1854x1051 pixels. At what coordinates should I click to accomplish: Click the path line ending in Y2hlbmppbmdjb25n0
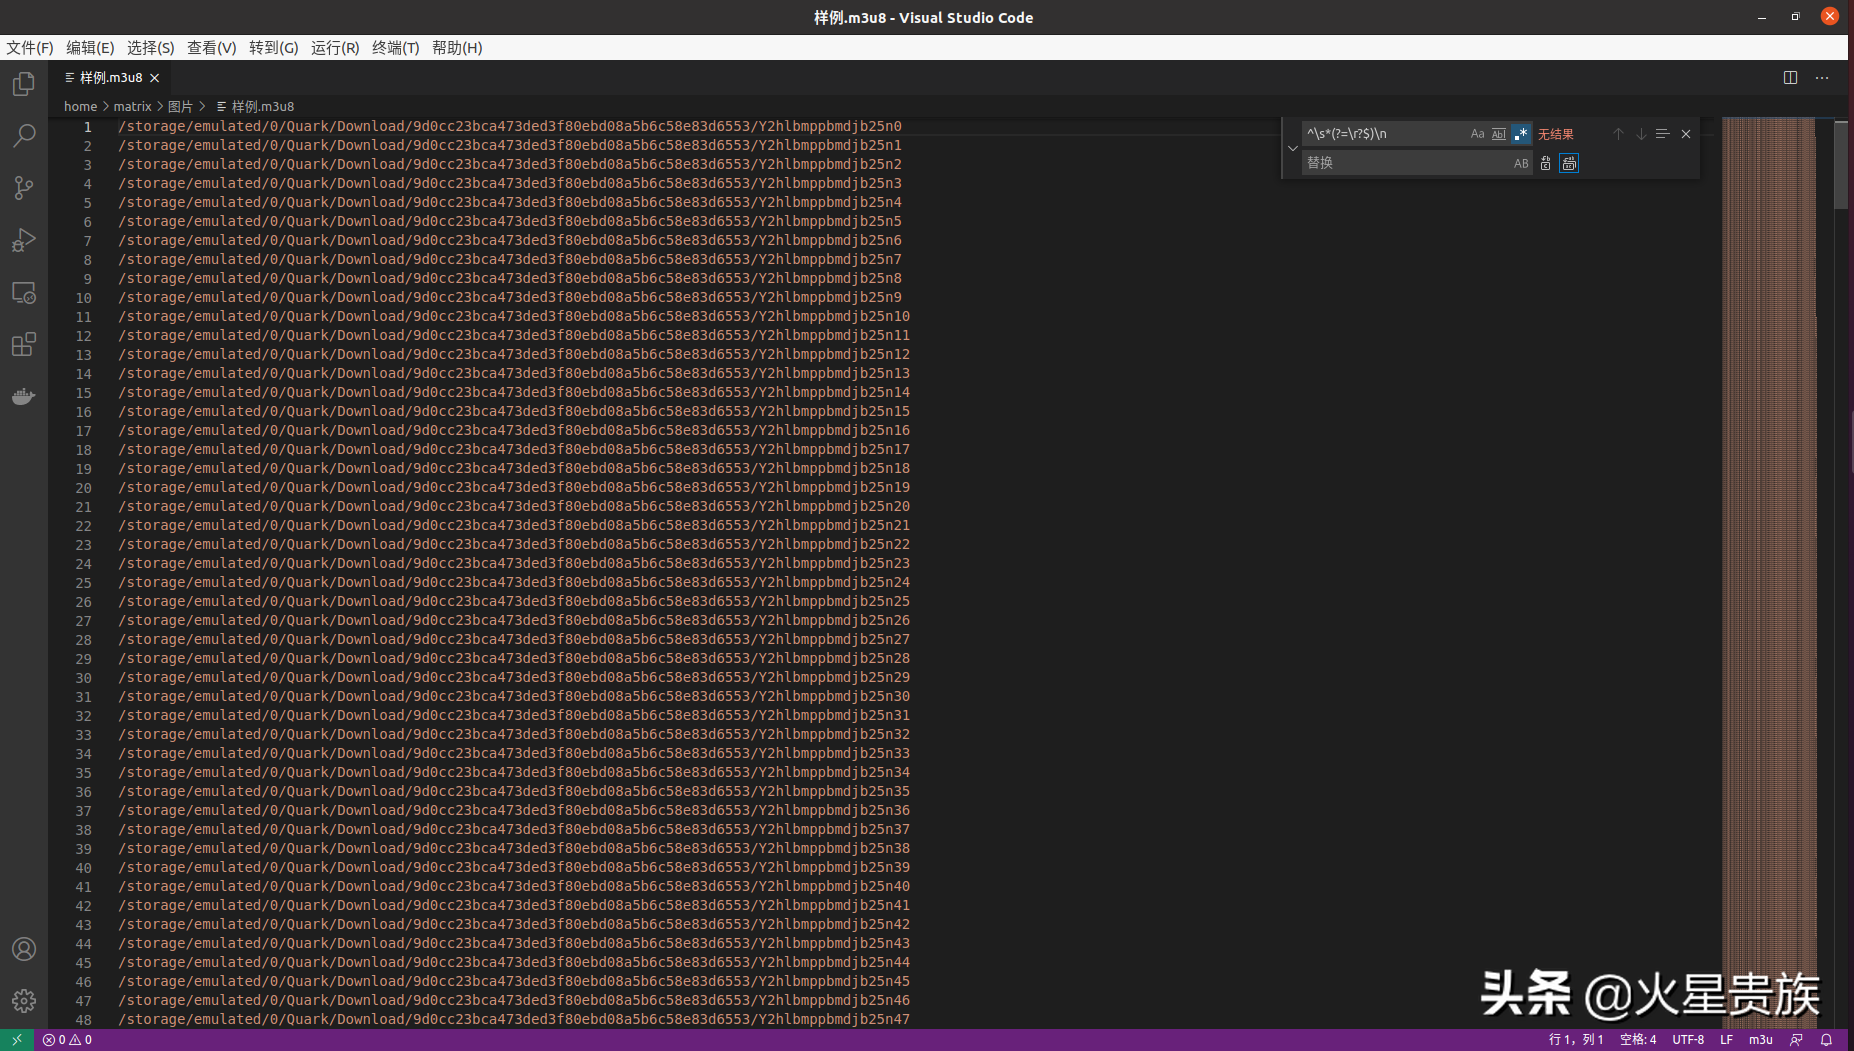coord(510,127)
